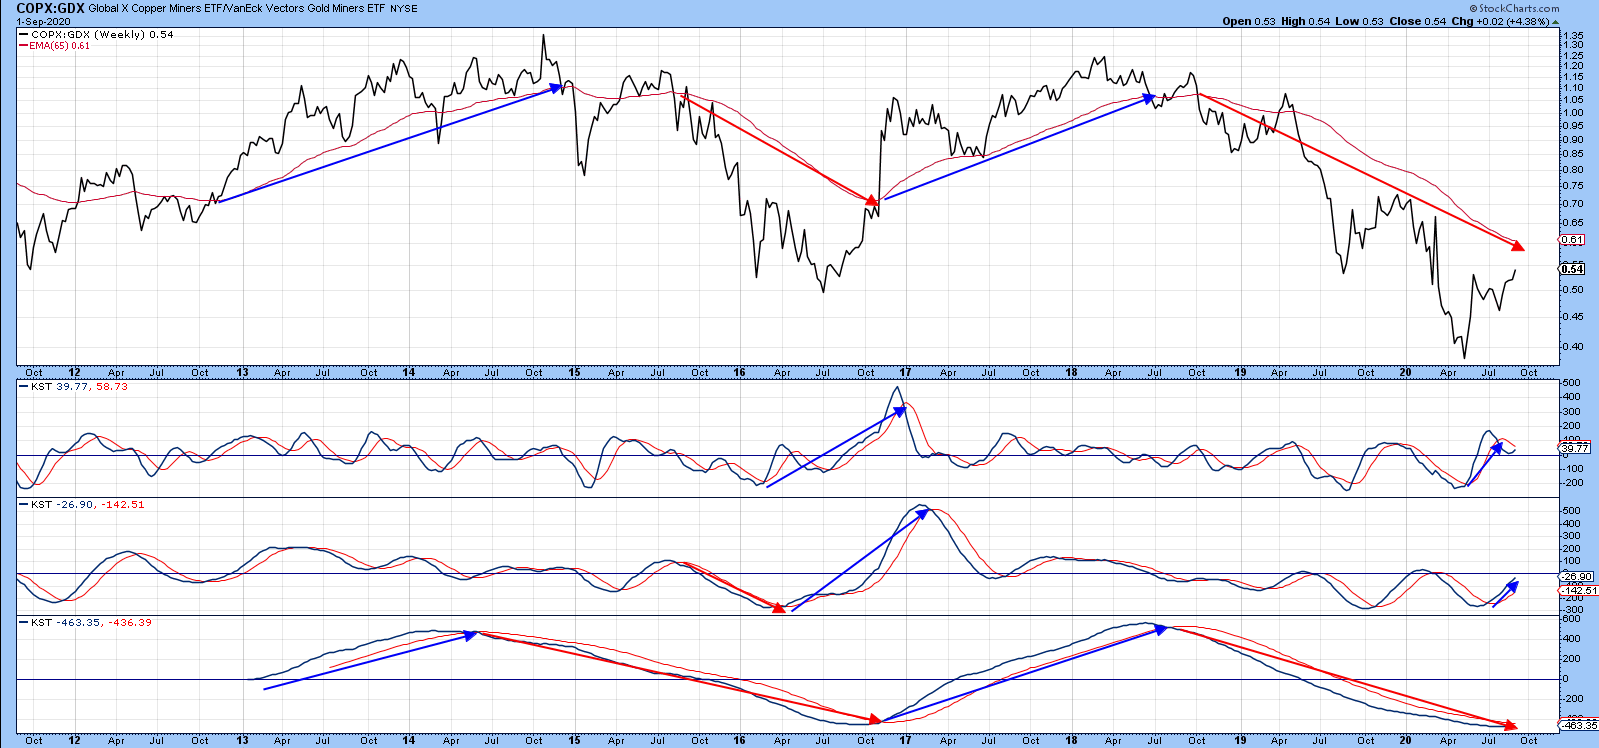Click the 17 year marker on bottom time axis
Image resolution: width=1599 pixels, height=748 pixels.
pos(905,740)
